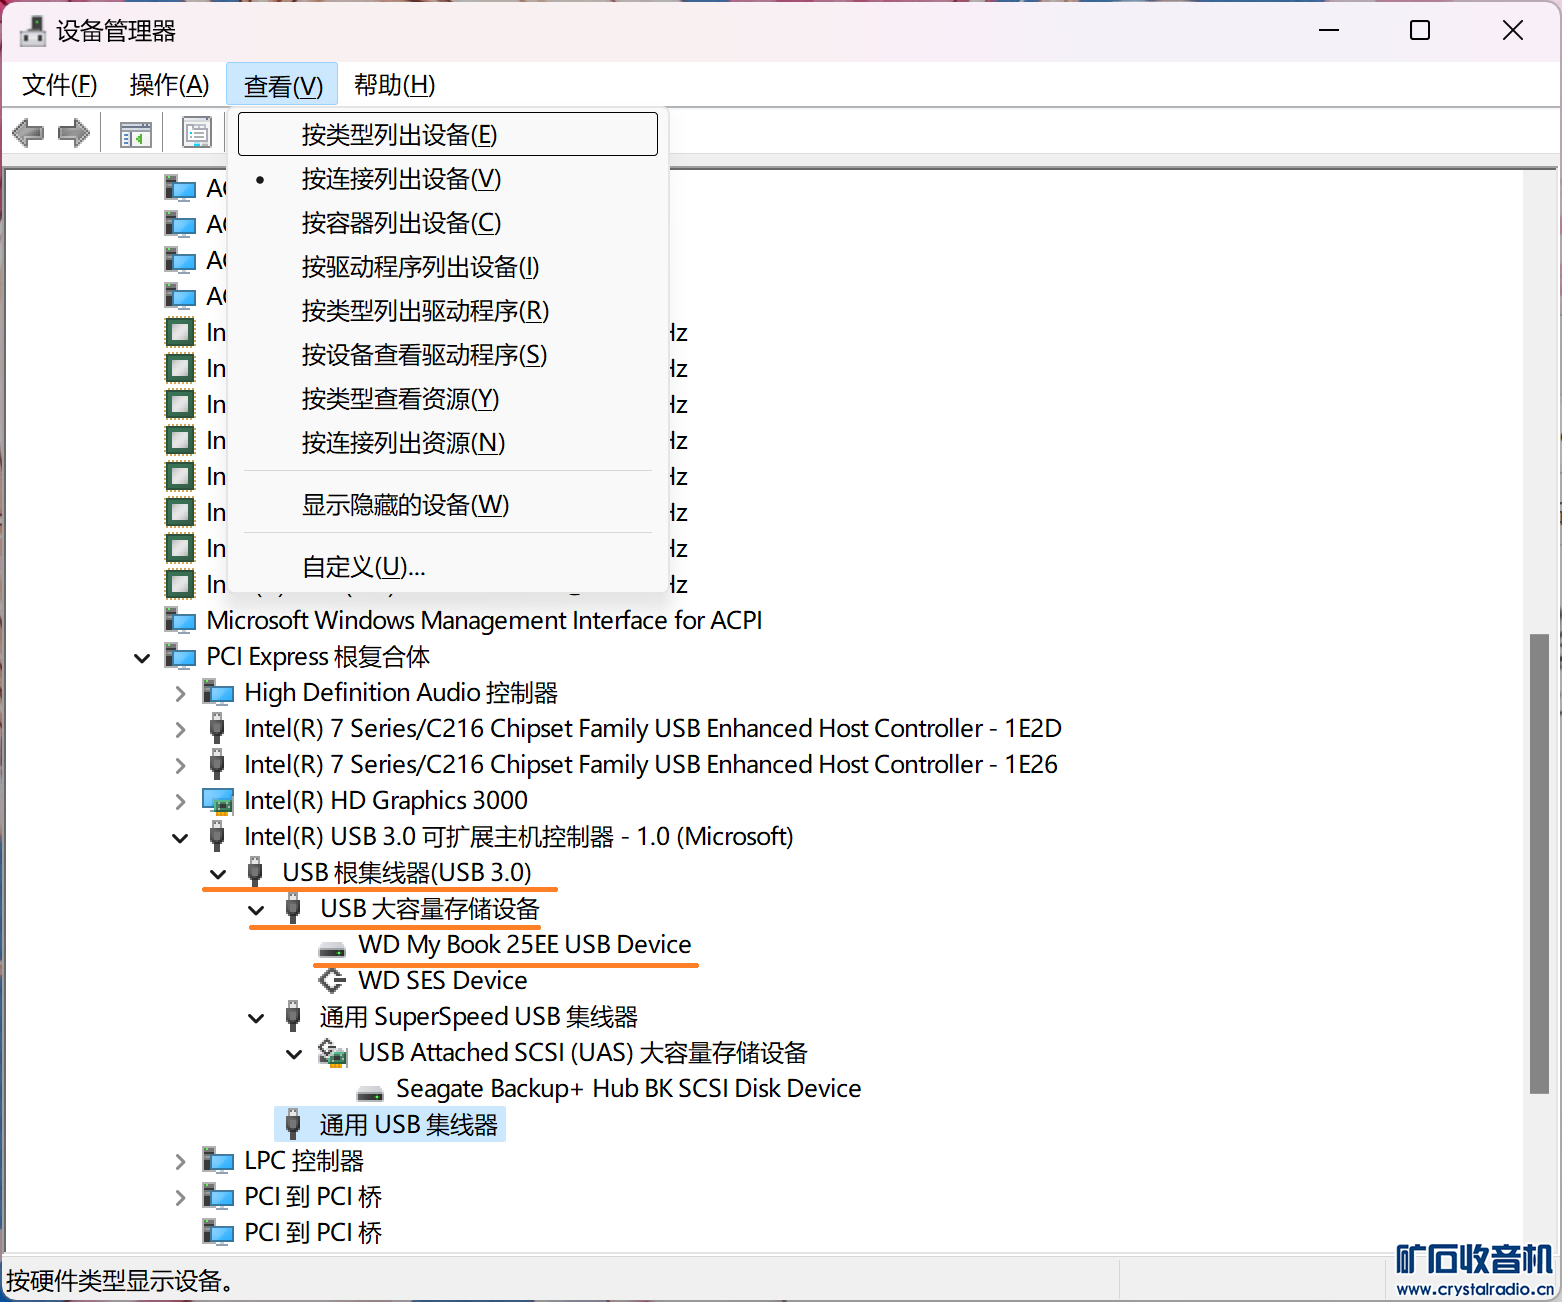The image size is (1562, 1302).
Task: Click the USB 根集线器(USB 3.0) plug icon
Action: coord(255,872)
